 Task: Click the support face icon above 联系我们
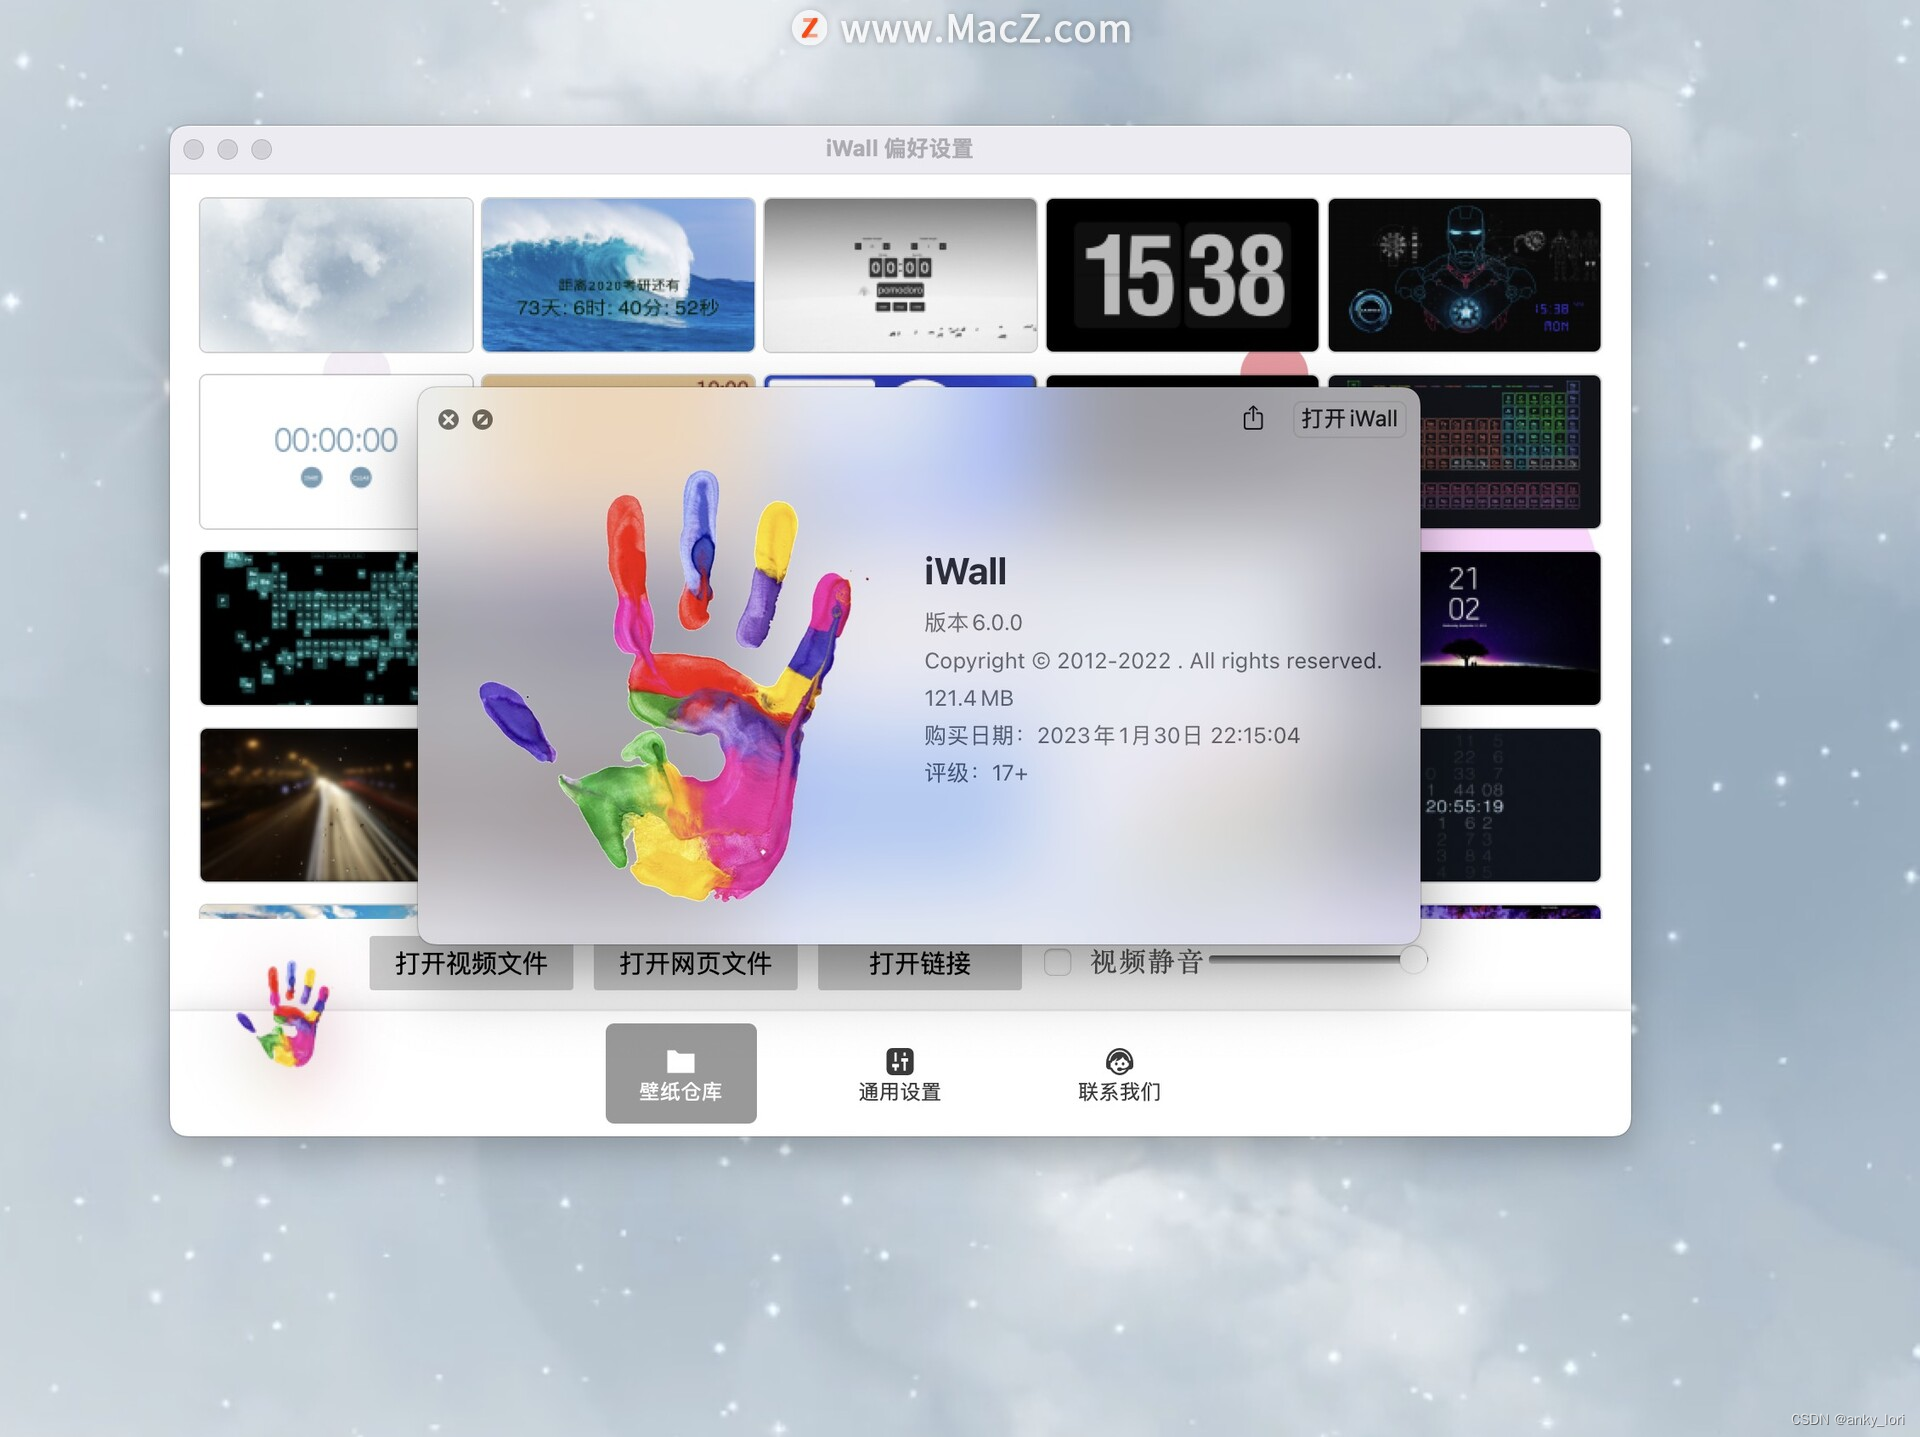point(1119,1061)
